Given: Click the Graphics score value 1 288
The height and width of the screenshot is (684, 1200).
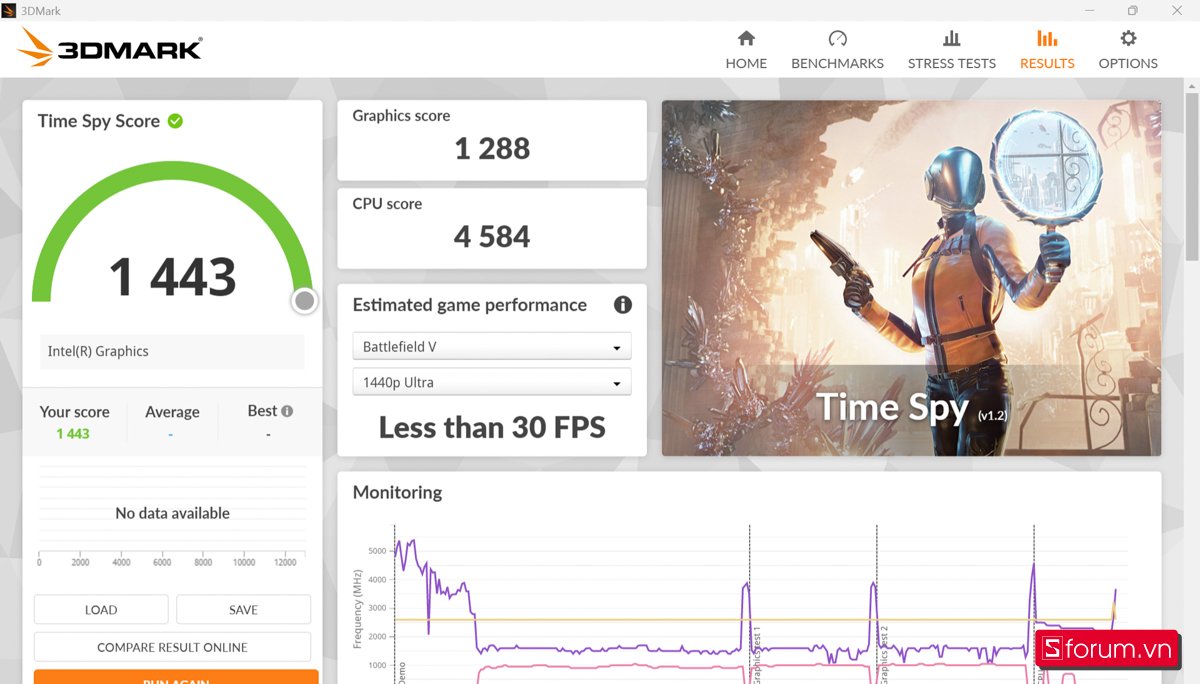Looking at the screenshot, I should tap(492, 149).
